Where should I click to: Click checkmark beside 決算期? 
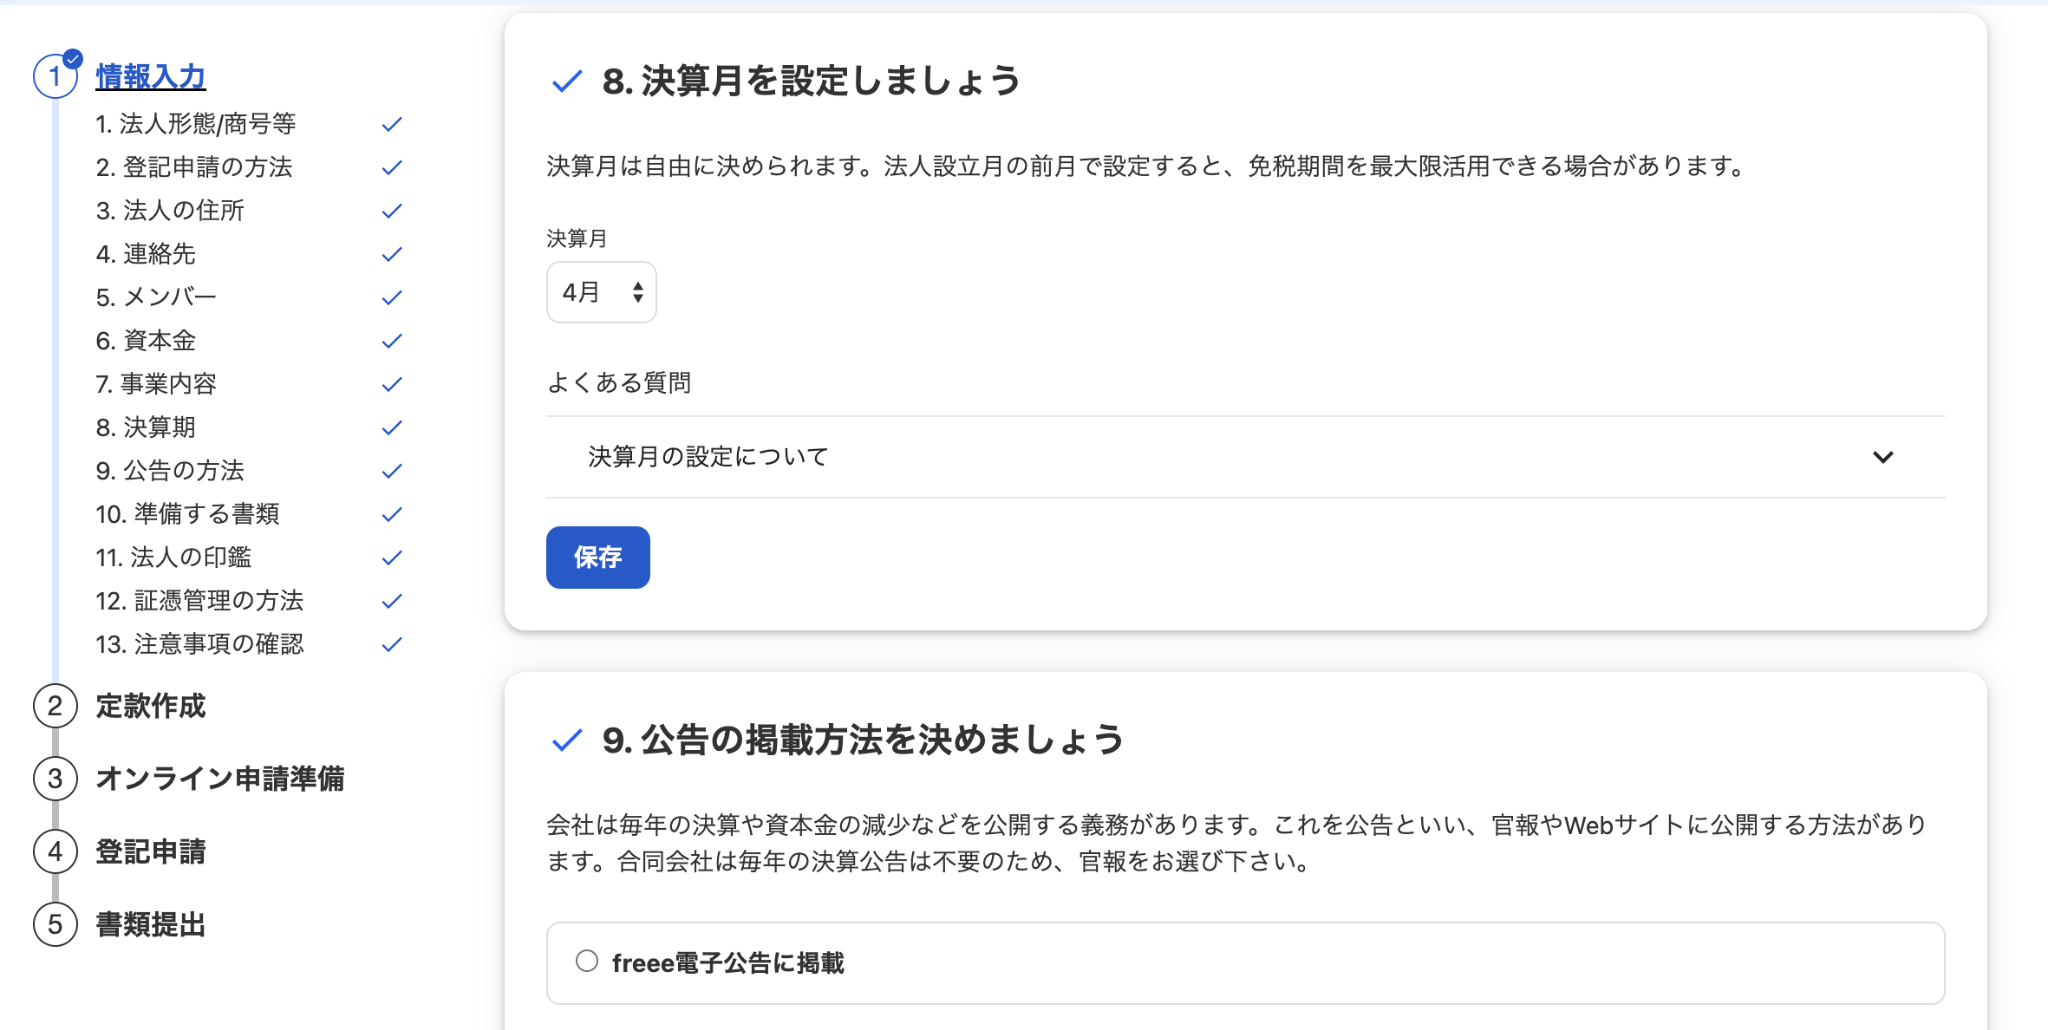click(x=392, y=427)
